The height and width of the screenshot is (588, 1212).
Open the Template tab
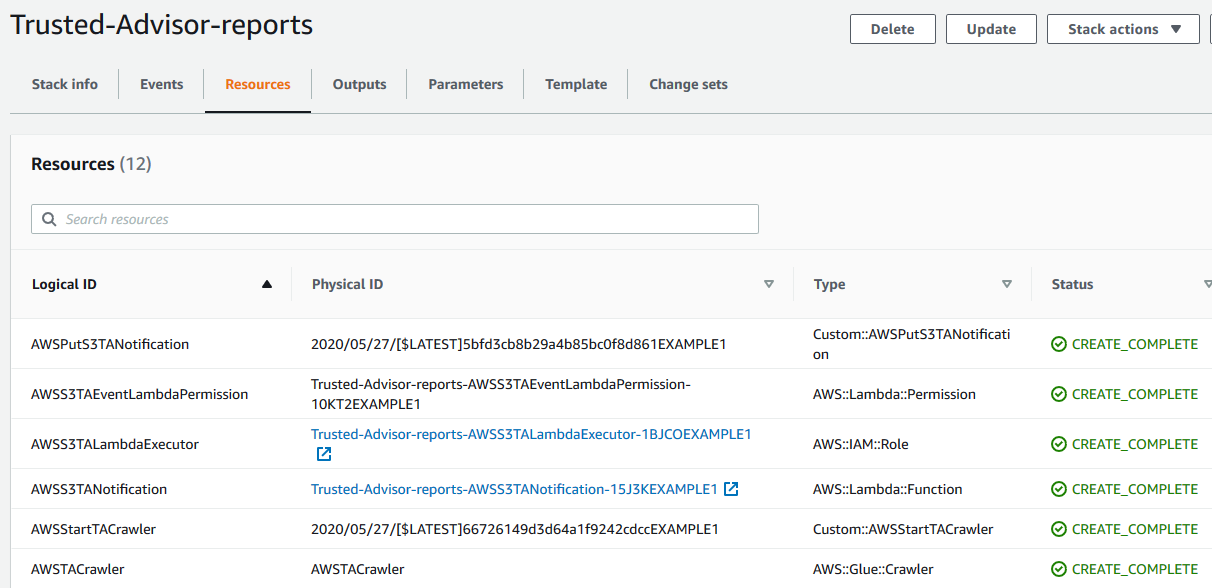coord(576,84)
